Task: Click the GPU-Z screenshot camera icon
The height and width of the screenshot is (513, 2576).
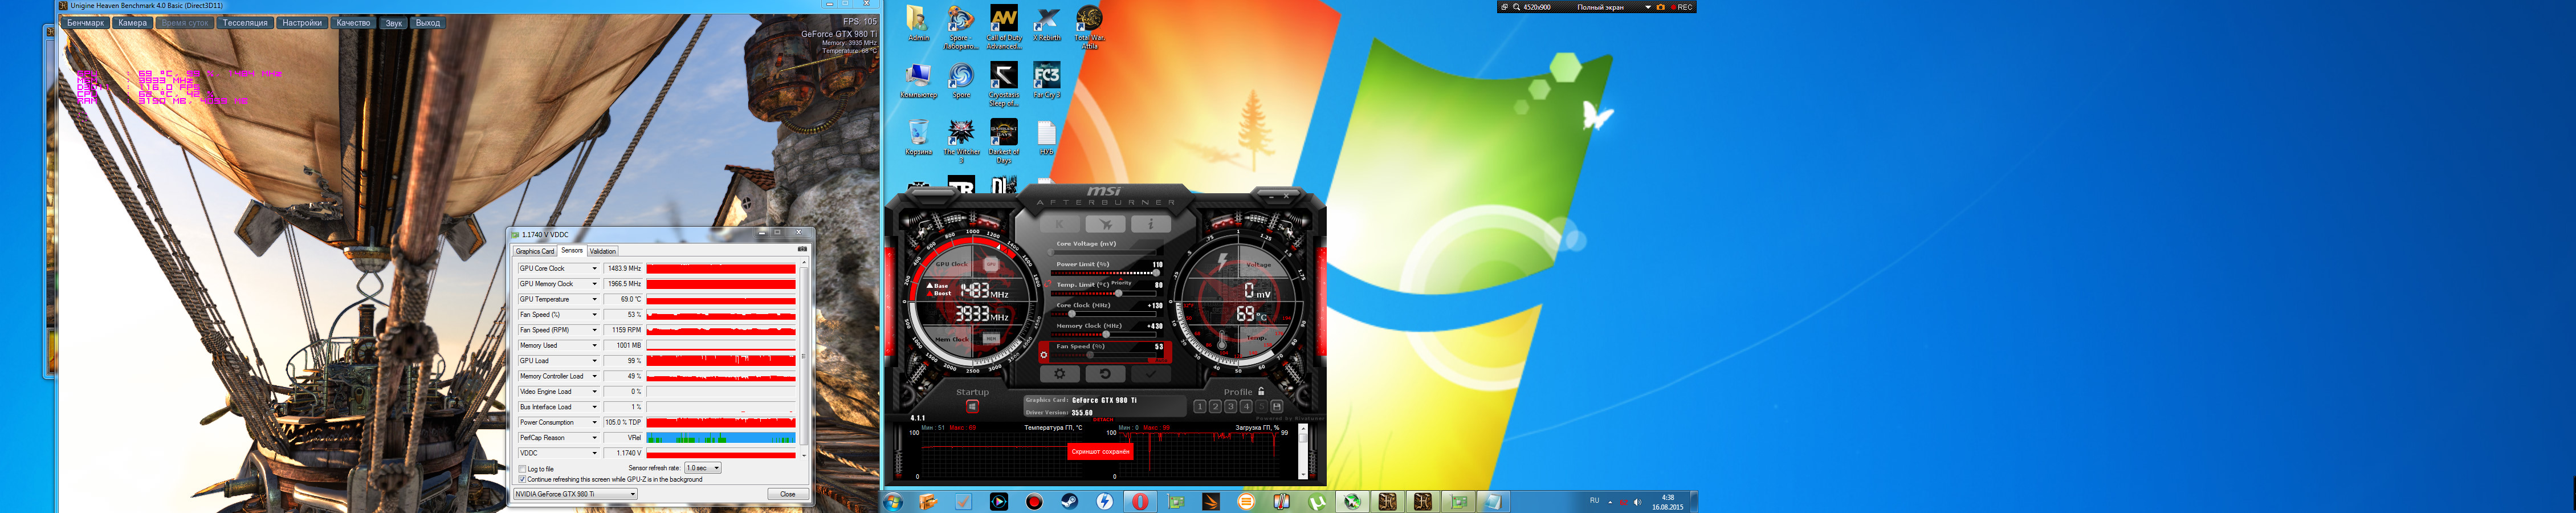Action: [x=801, y=249]
